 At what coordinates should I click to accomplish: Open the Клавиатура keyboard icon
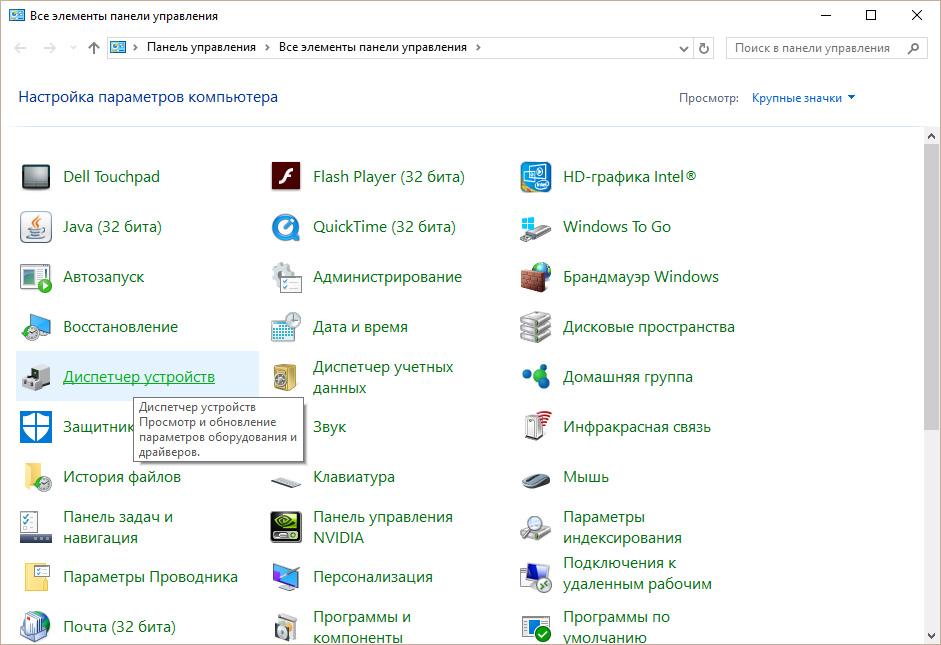click(286, 481)
